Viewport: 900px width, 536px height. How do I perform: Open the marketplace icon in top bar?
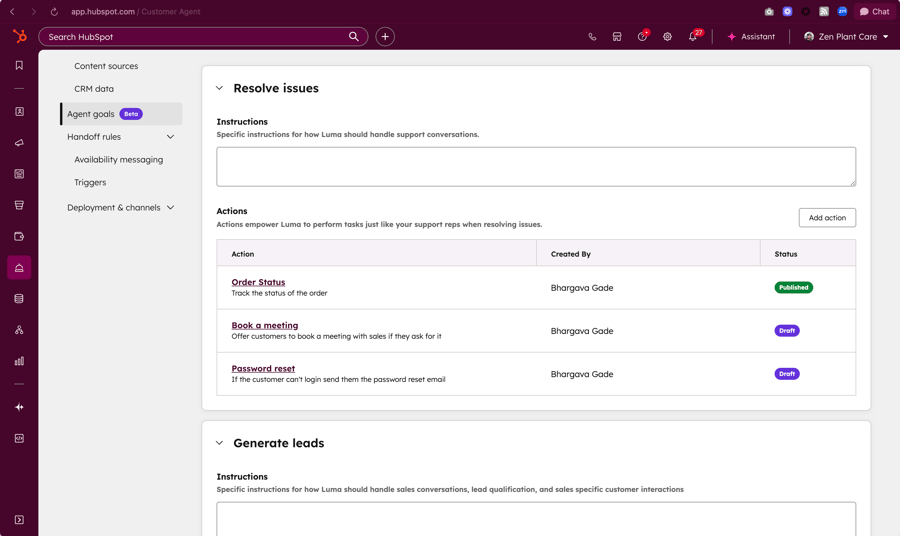617,37
